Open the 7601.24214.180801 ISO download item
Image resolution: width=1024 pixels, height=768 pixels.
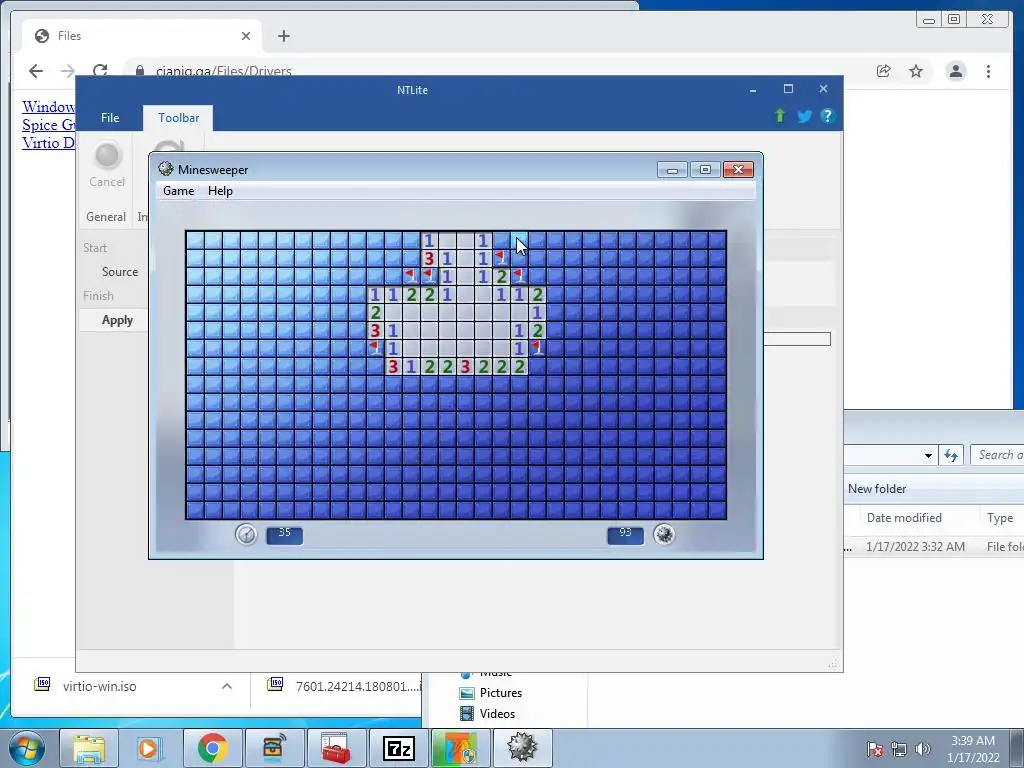(x=344, y=686)
